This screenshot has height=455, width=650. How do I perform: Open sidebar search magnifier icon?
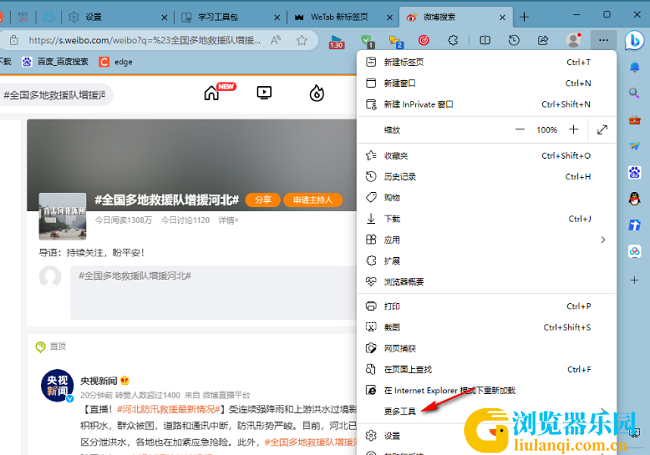(634, 93)
